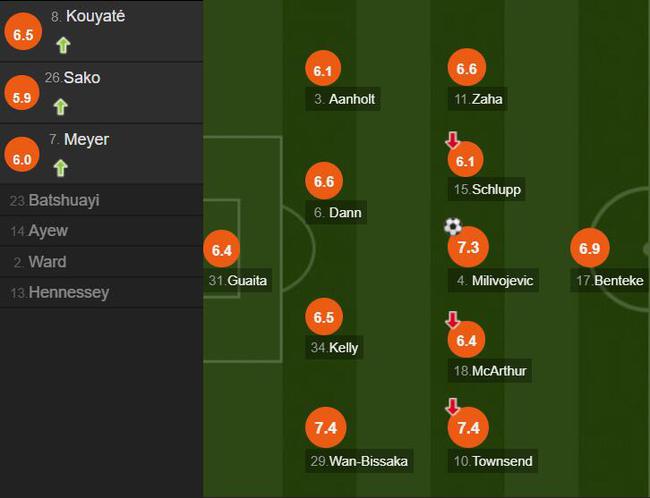Click the green sub-on arrow under Sako
Image resolution: width=650 pixels, height=498 pixels.
point(61,107)
